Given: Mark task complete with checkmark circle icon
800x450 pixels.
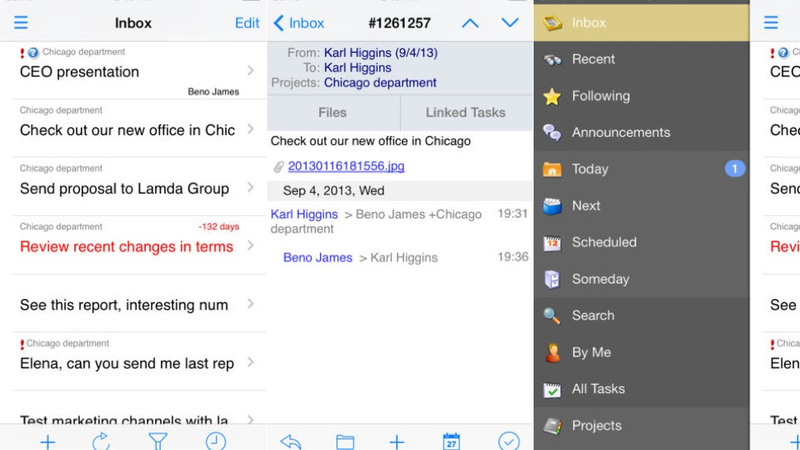Looking at the screenshot, I should point(509,441).
